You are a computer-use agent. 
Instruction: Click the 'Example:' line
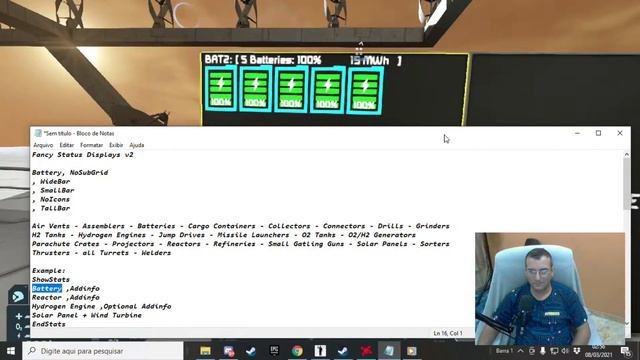49,271
